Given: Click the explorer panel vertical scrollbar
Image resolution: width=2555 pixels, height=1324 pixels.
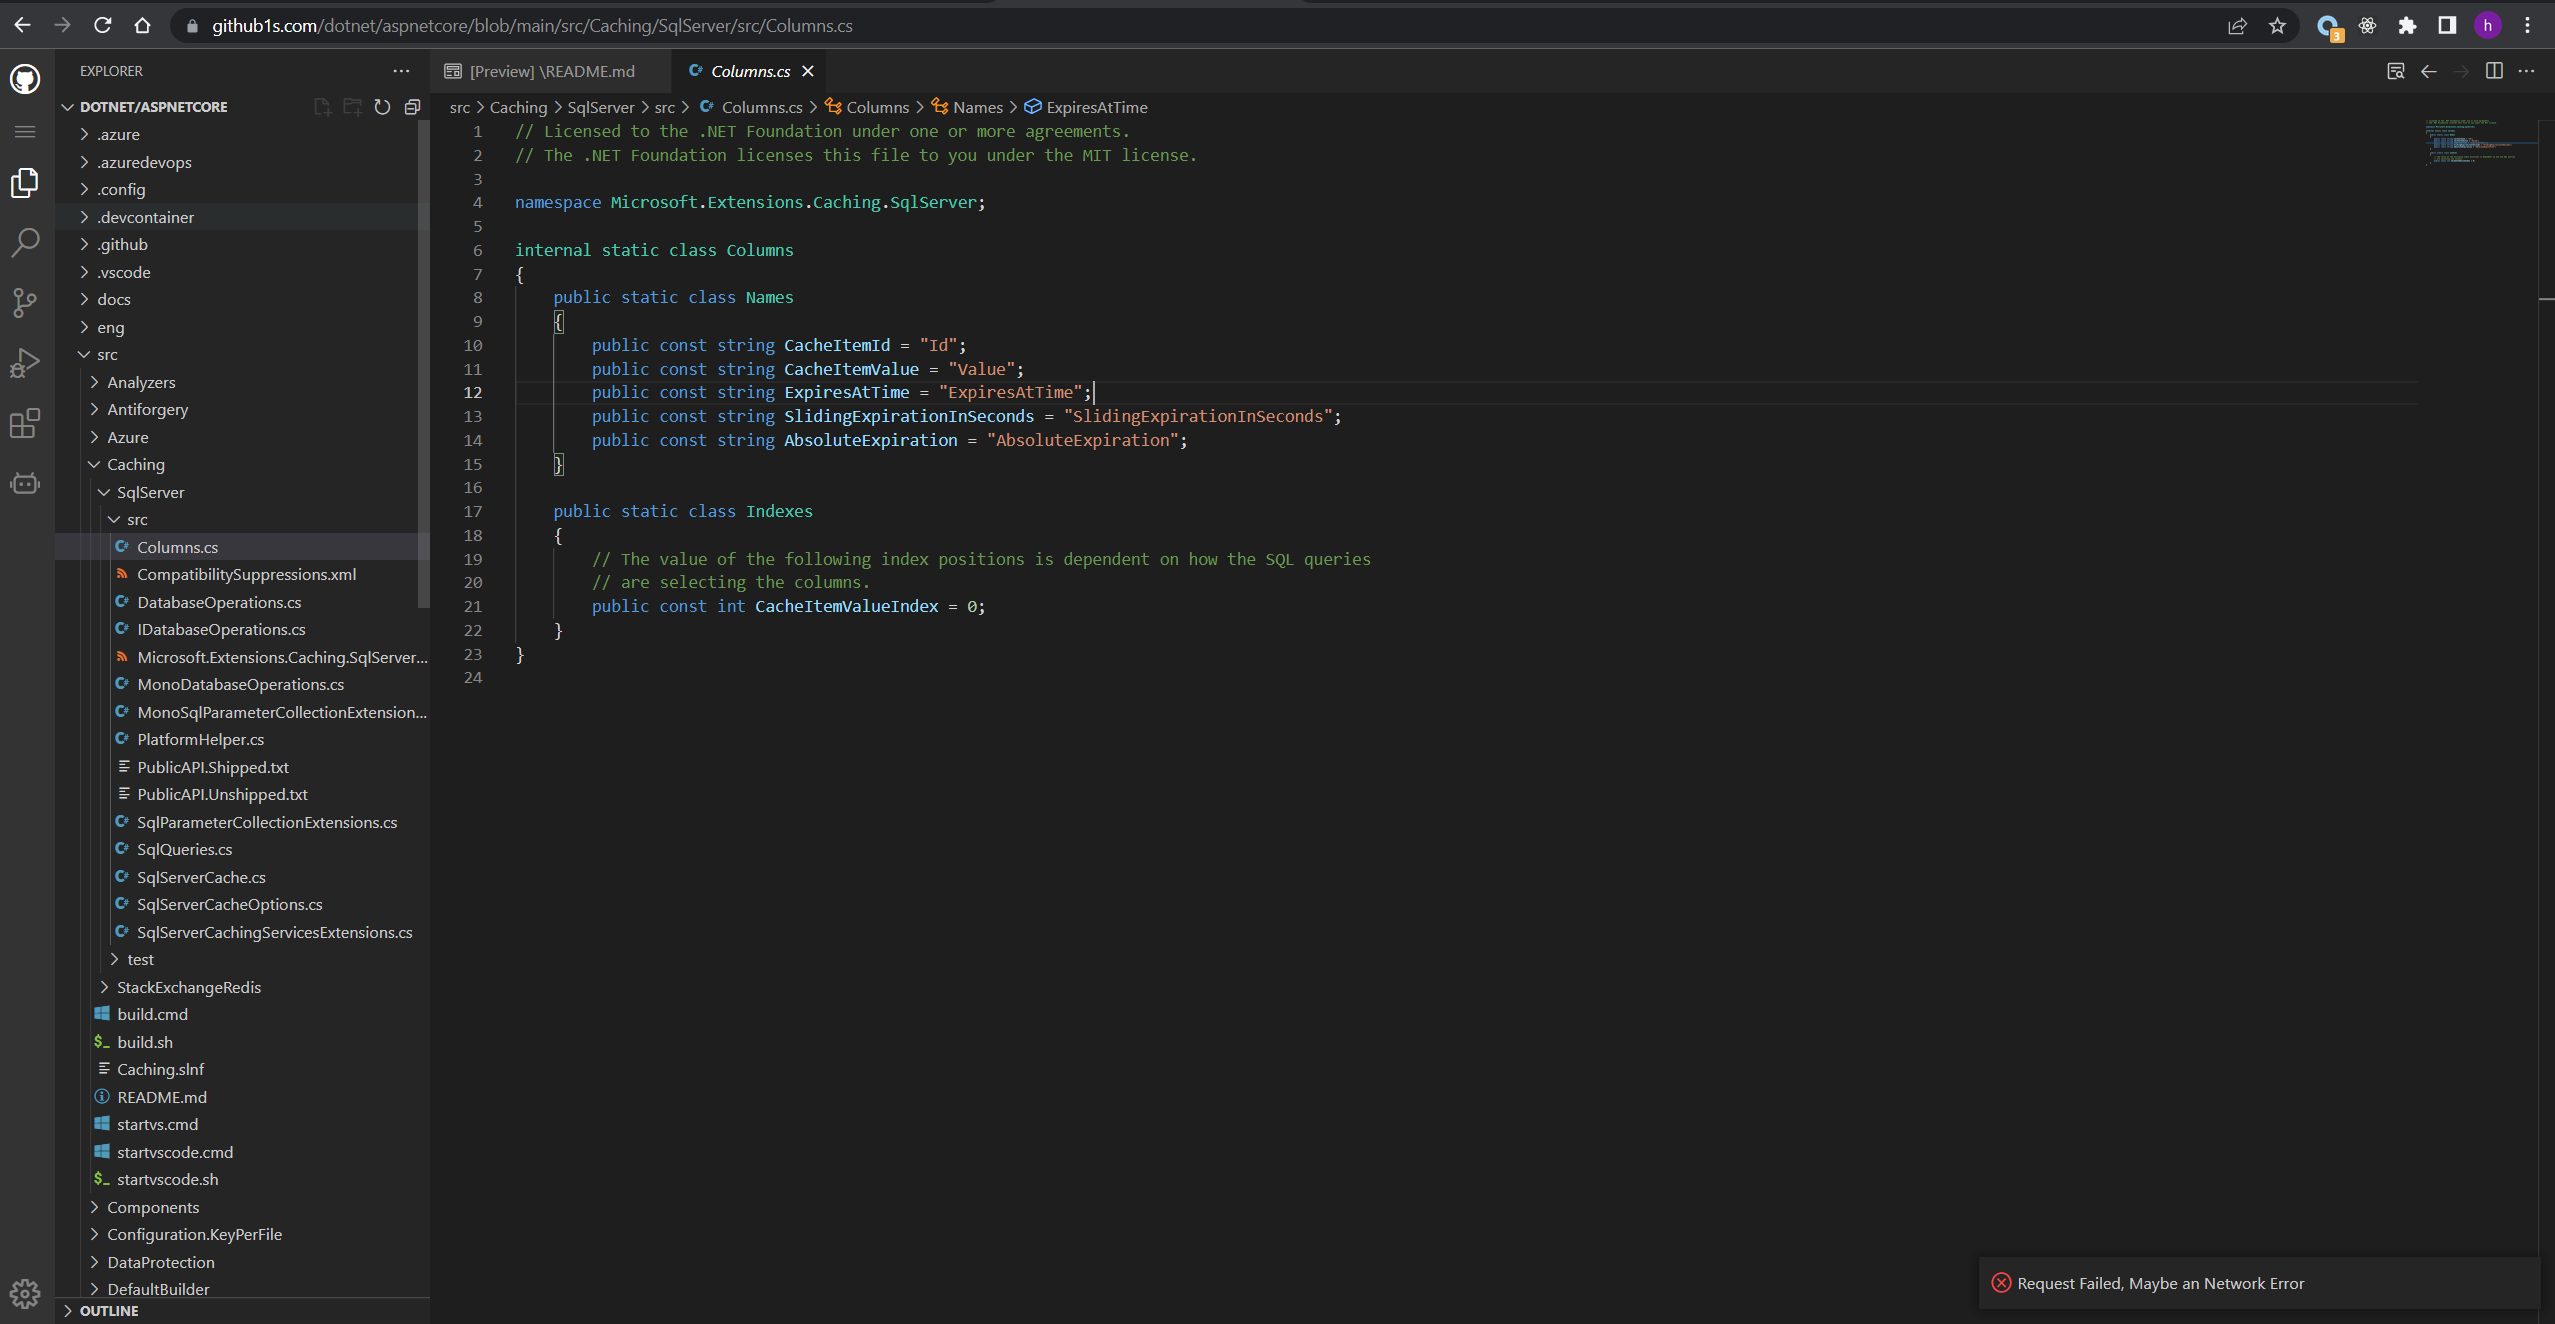Looking at the screenshot, I should point(423,362).
